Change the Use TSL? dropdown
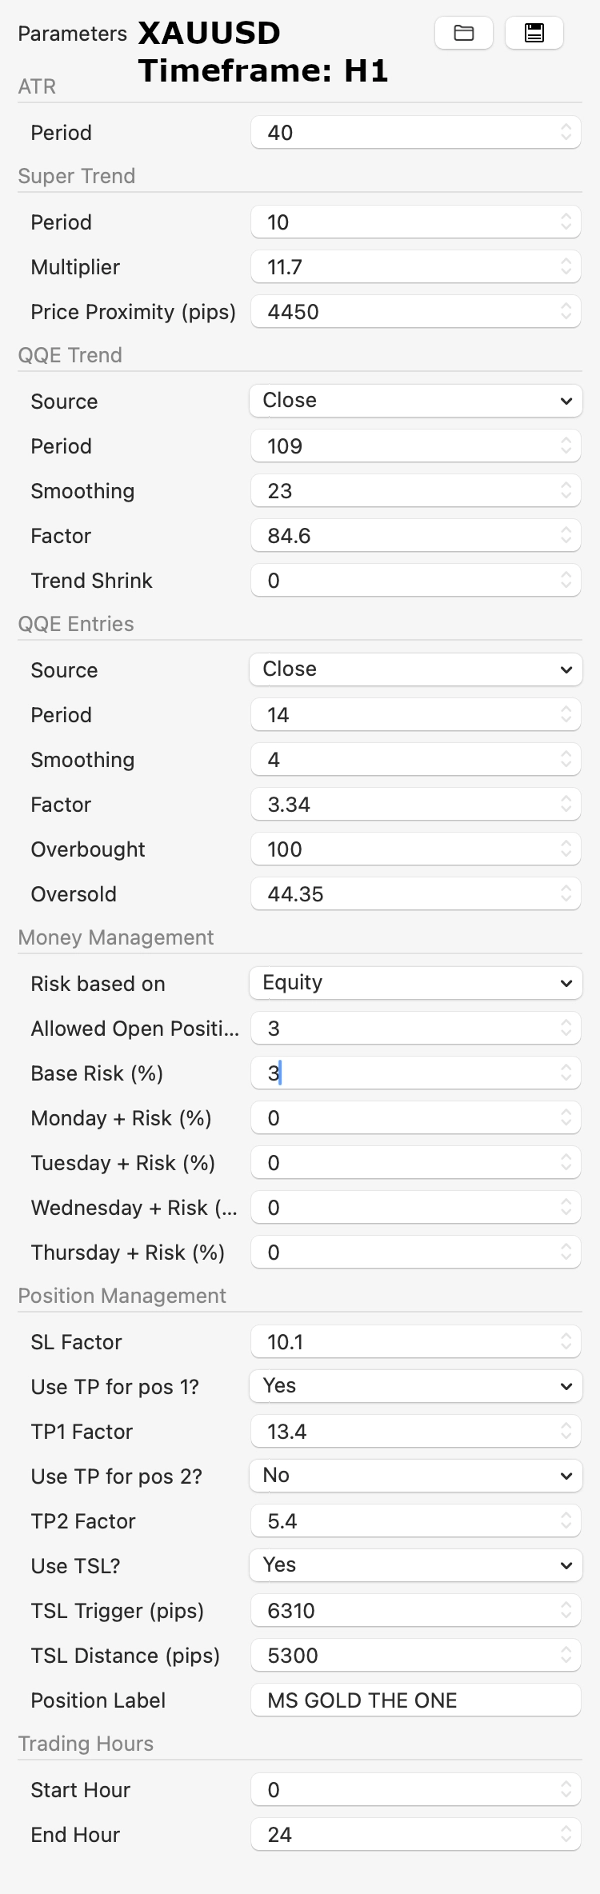Screen dimensions: 600x1894 415,1565
